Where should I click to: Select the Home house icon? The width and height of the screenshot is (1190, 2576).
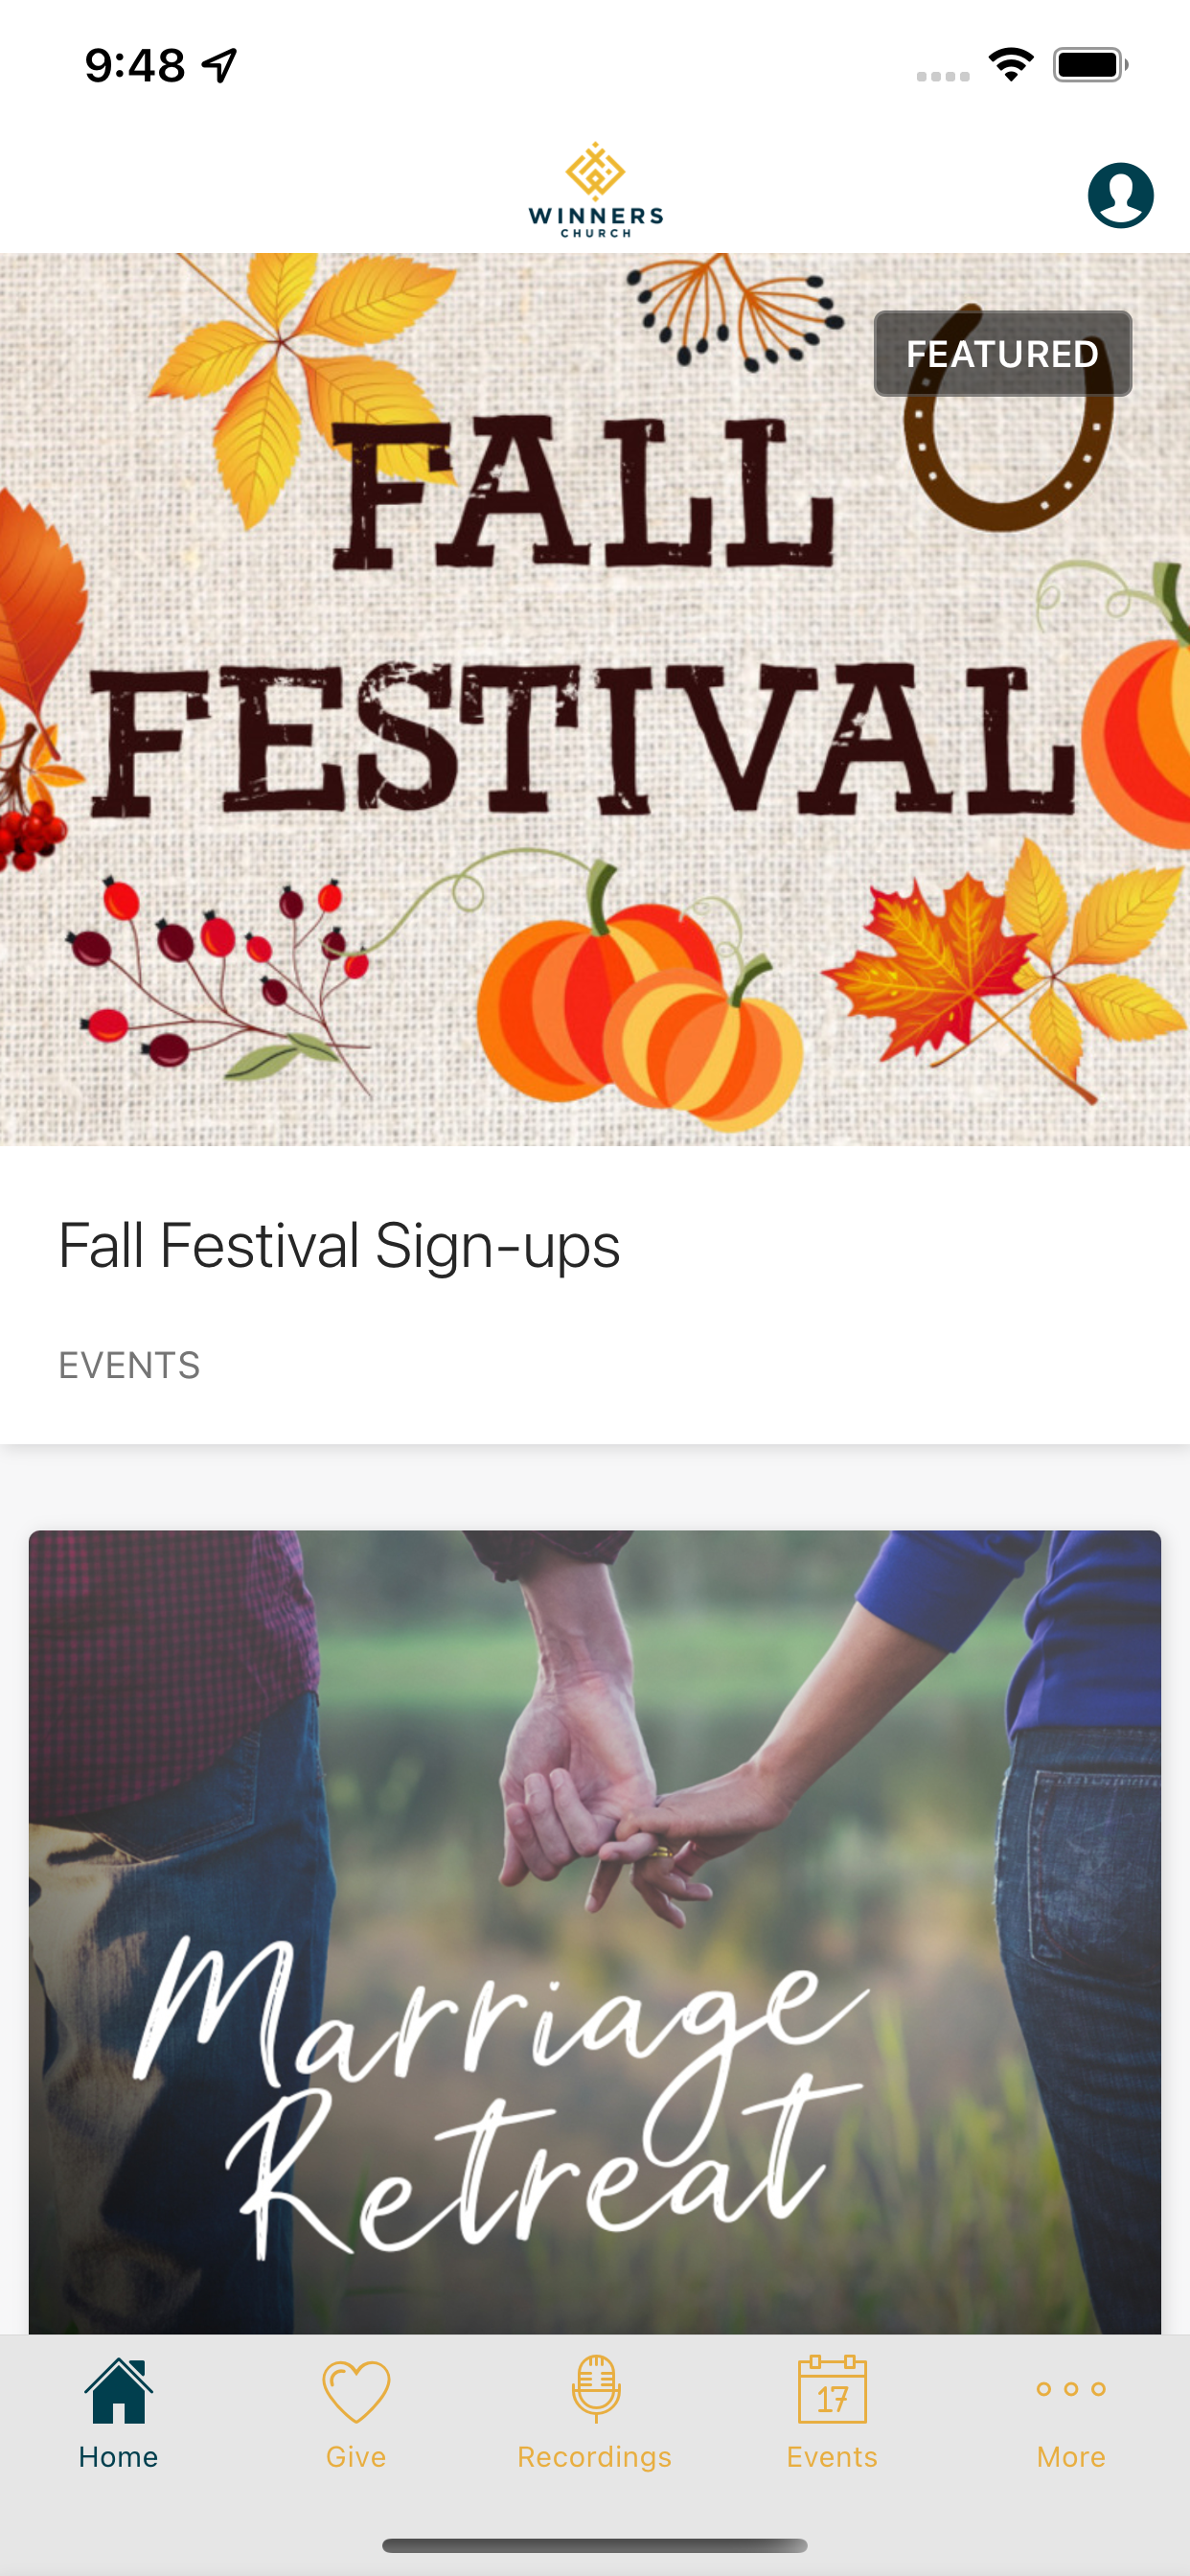[x=119, y=2390]
